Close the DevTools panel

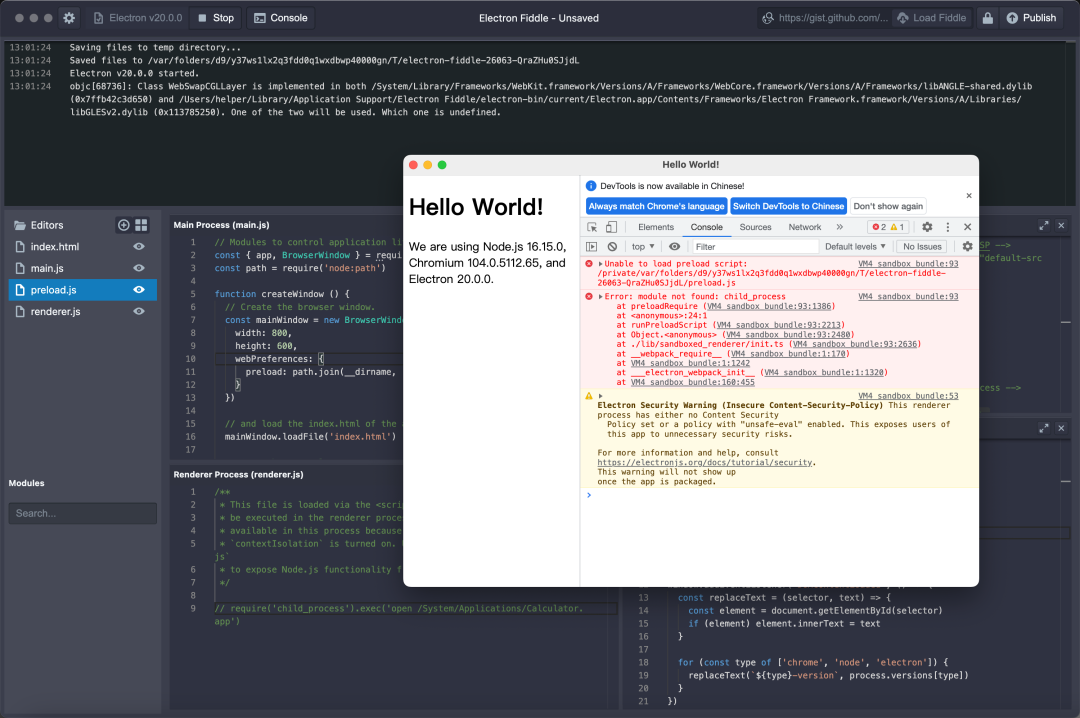[967, 227]
